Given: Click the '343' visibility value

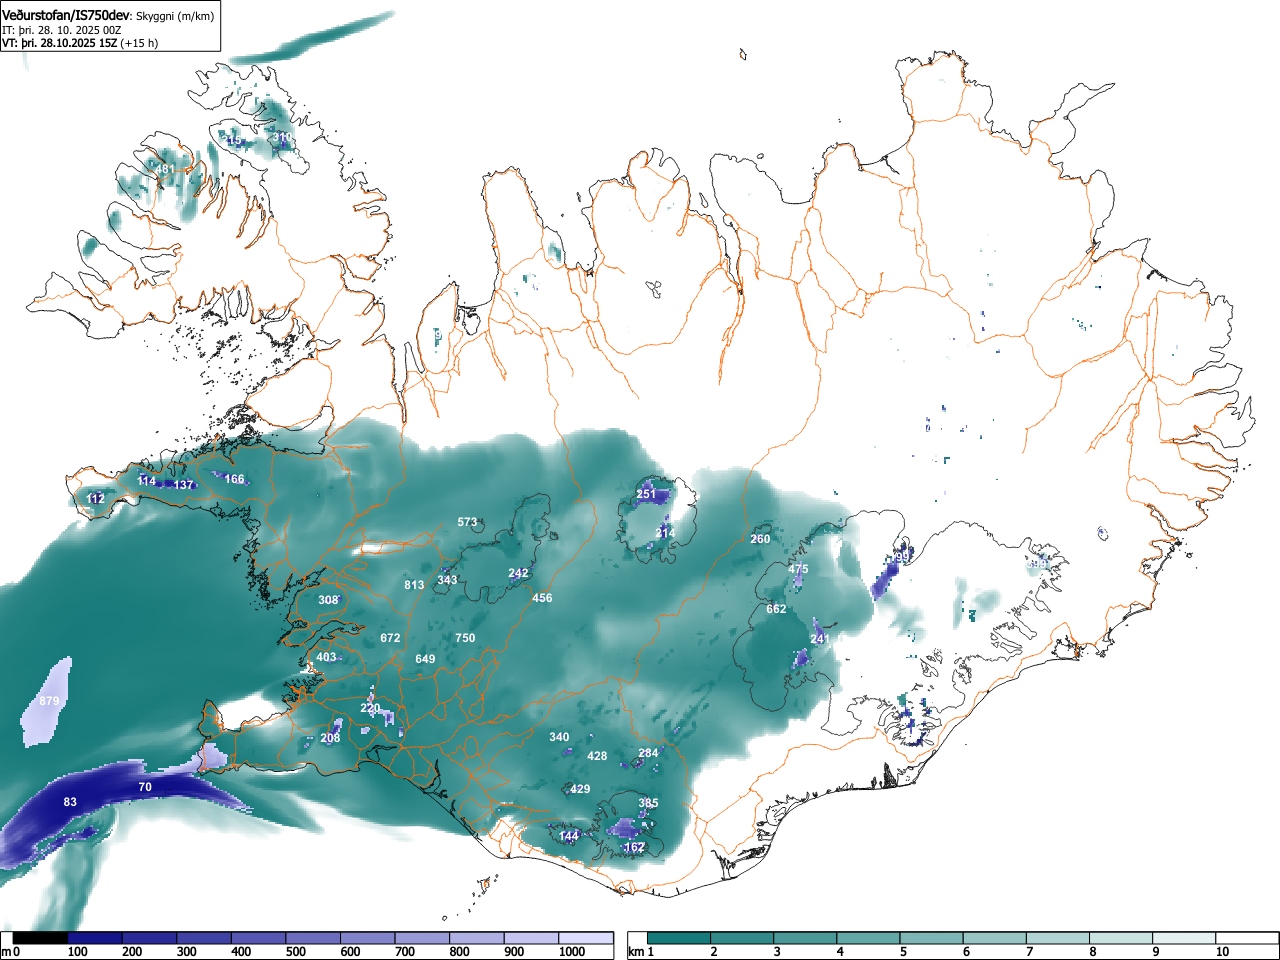Looking at the screenshot, I should click(447, 580).
